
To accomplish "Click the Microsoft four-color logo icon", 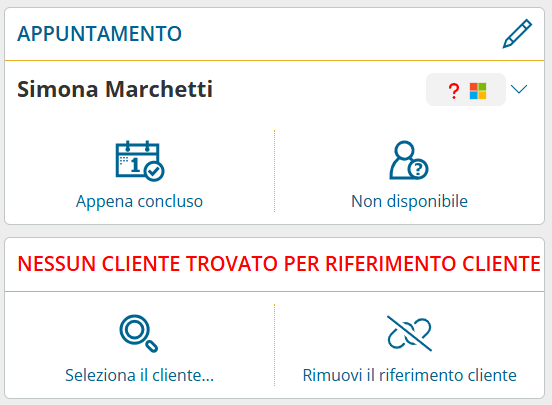I will point(478,91).
